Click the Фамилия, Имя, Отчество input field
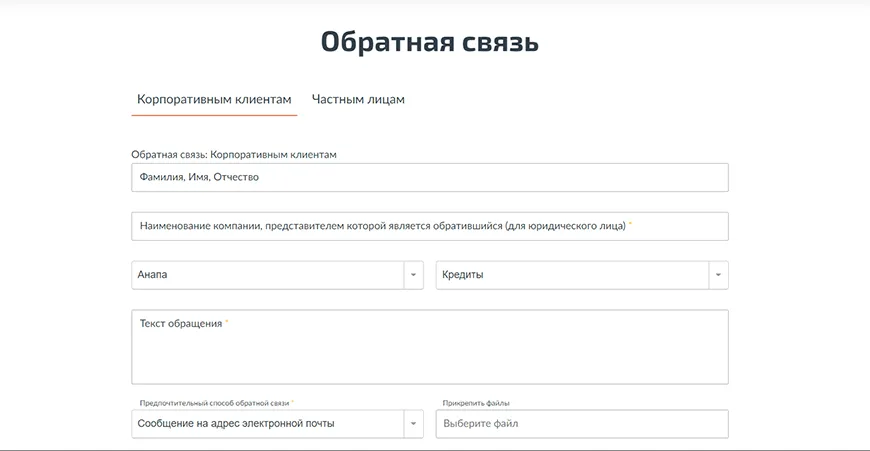Viewport: 870px width, 451px height. 429,177
